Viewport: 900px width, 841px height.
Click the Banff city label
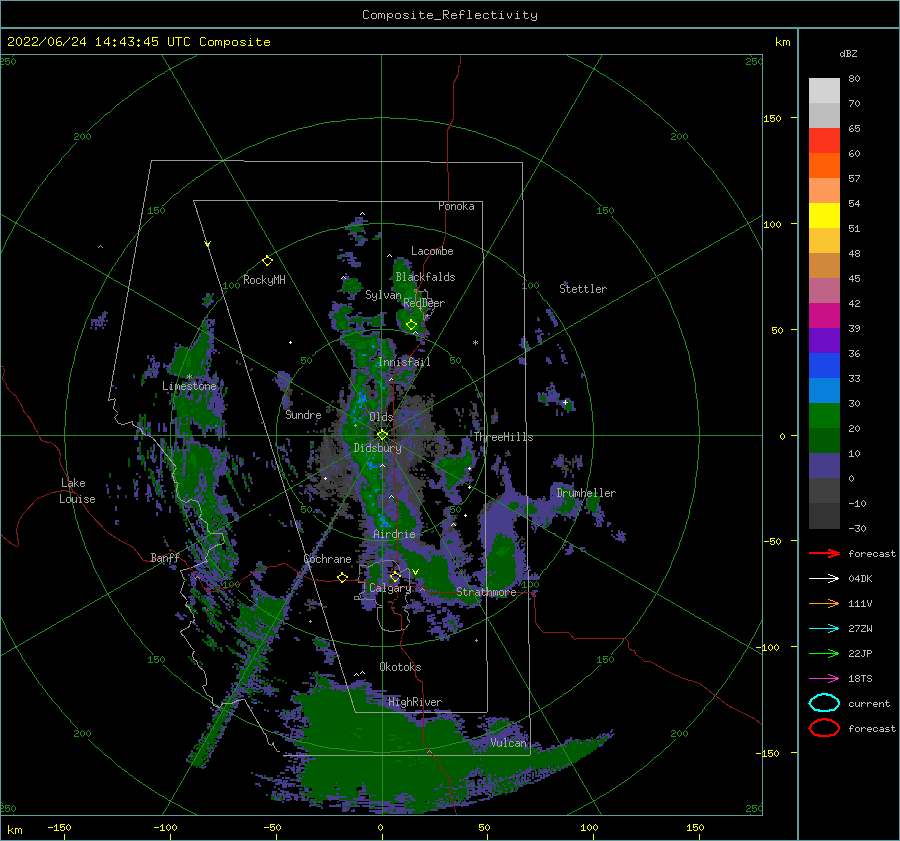(165, 557)
